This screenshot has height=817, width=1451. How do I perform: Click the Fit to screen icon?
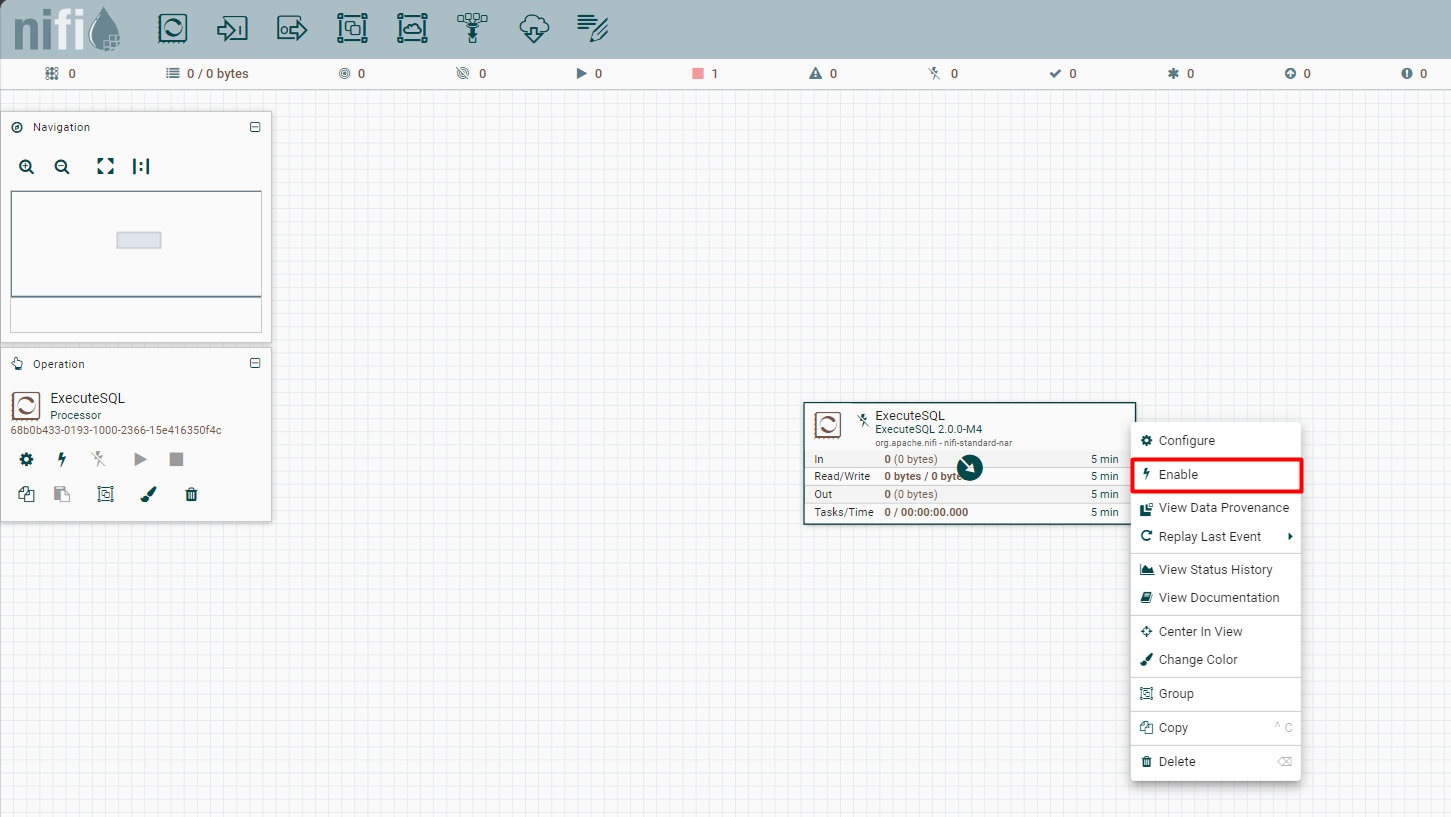105,167
